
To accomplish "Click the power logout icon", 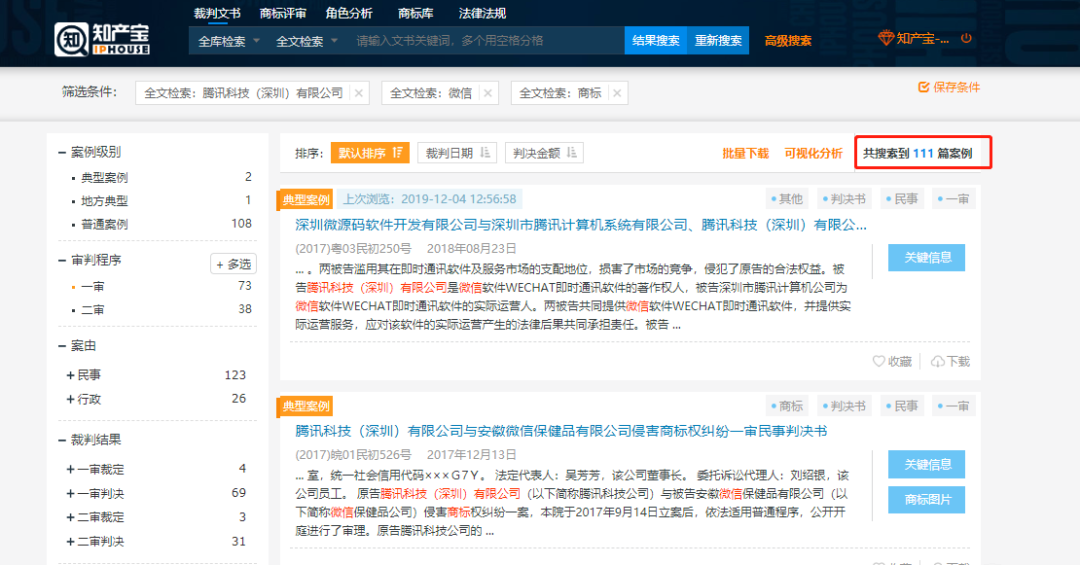I will point(966,39).
